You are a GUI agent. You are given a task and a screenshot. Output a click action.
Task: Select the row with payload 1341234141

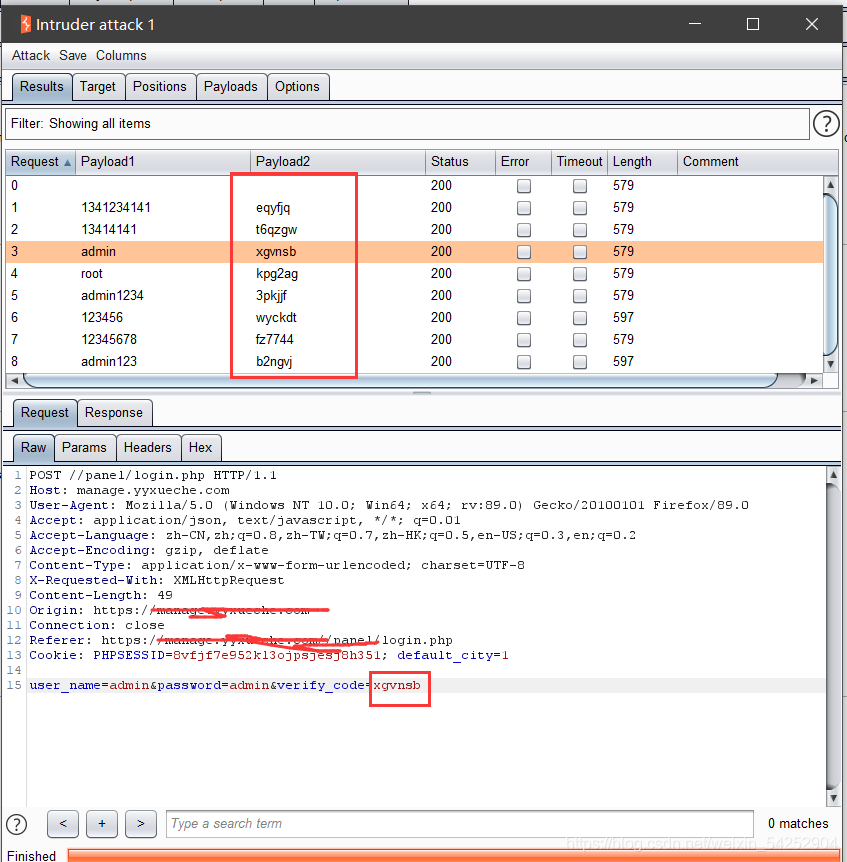coord(414,208)
